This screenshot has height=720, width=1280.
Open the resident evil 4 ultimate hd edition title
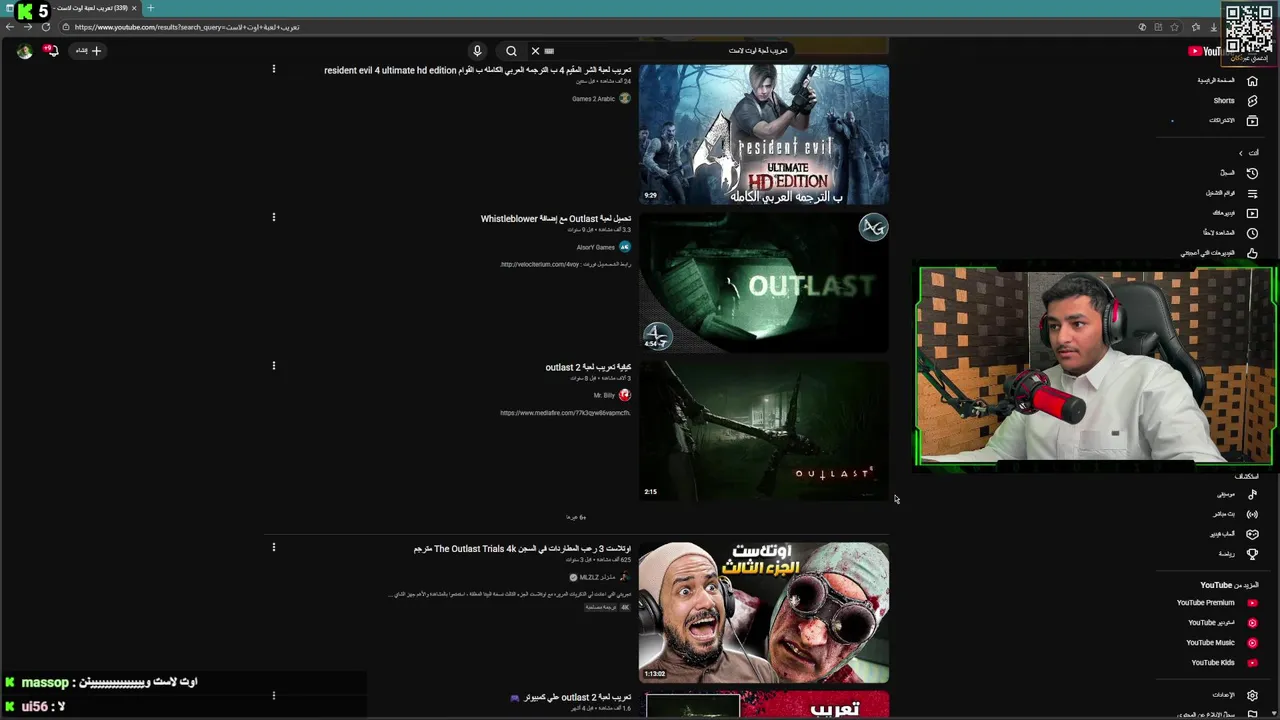pos(478,70)
